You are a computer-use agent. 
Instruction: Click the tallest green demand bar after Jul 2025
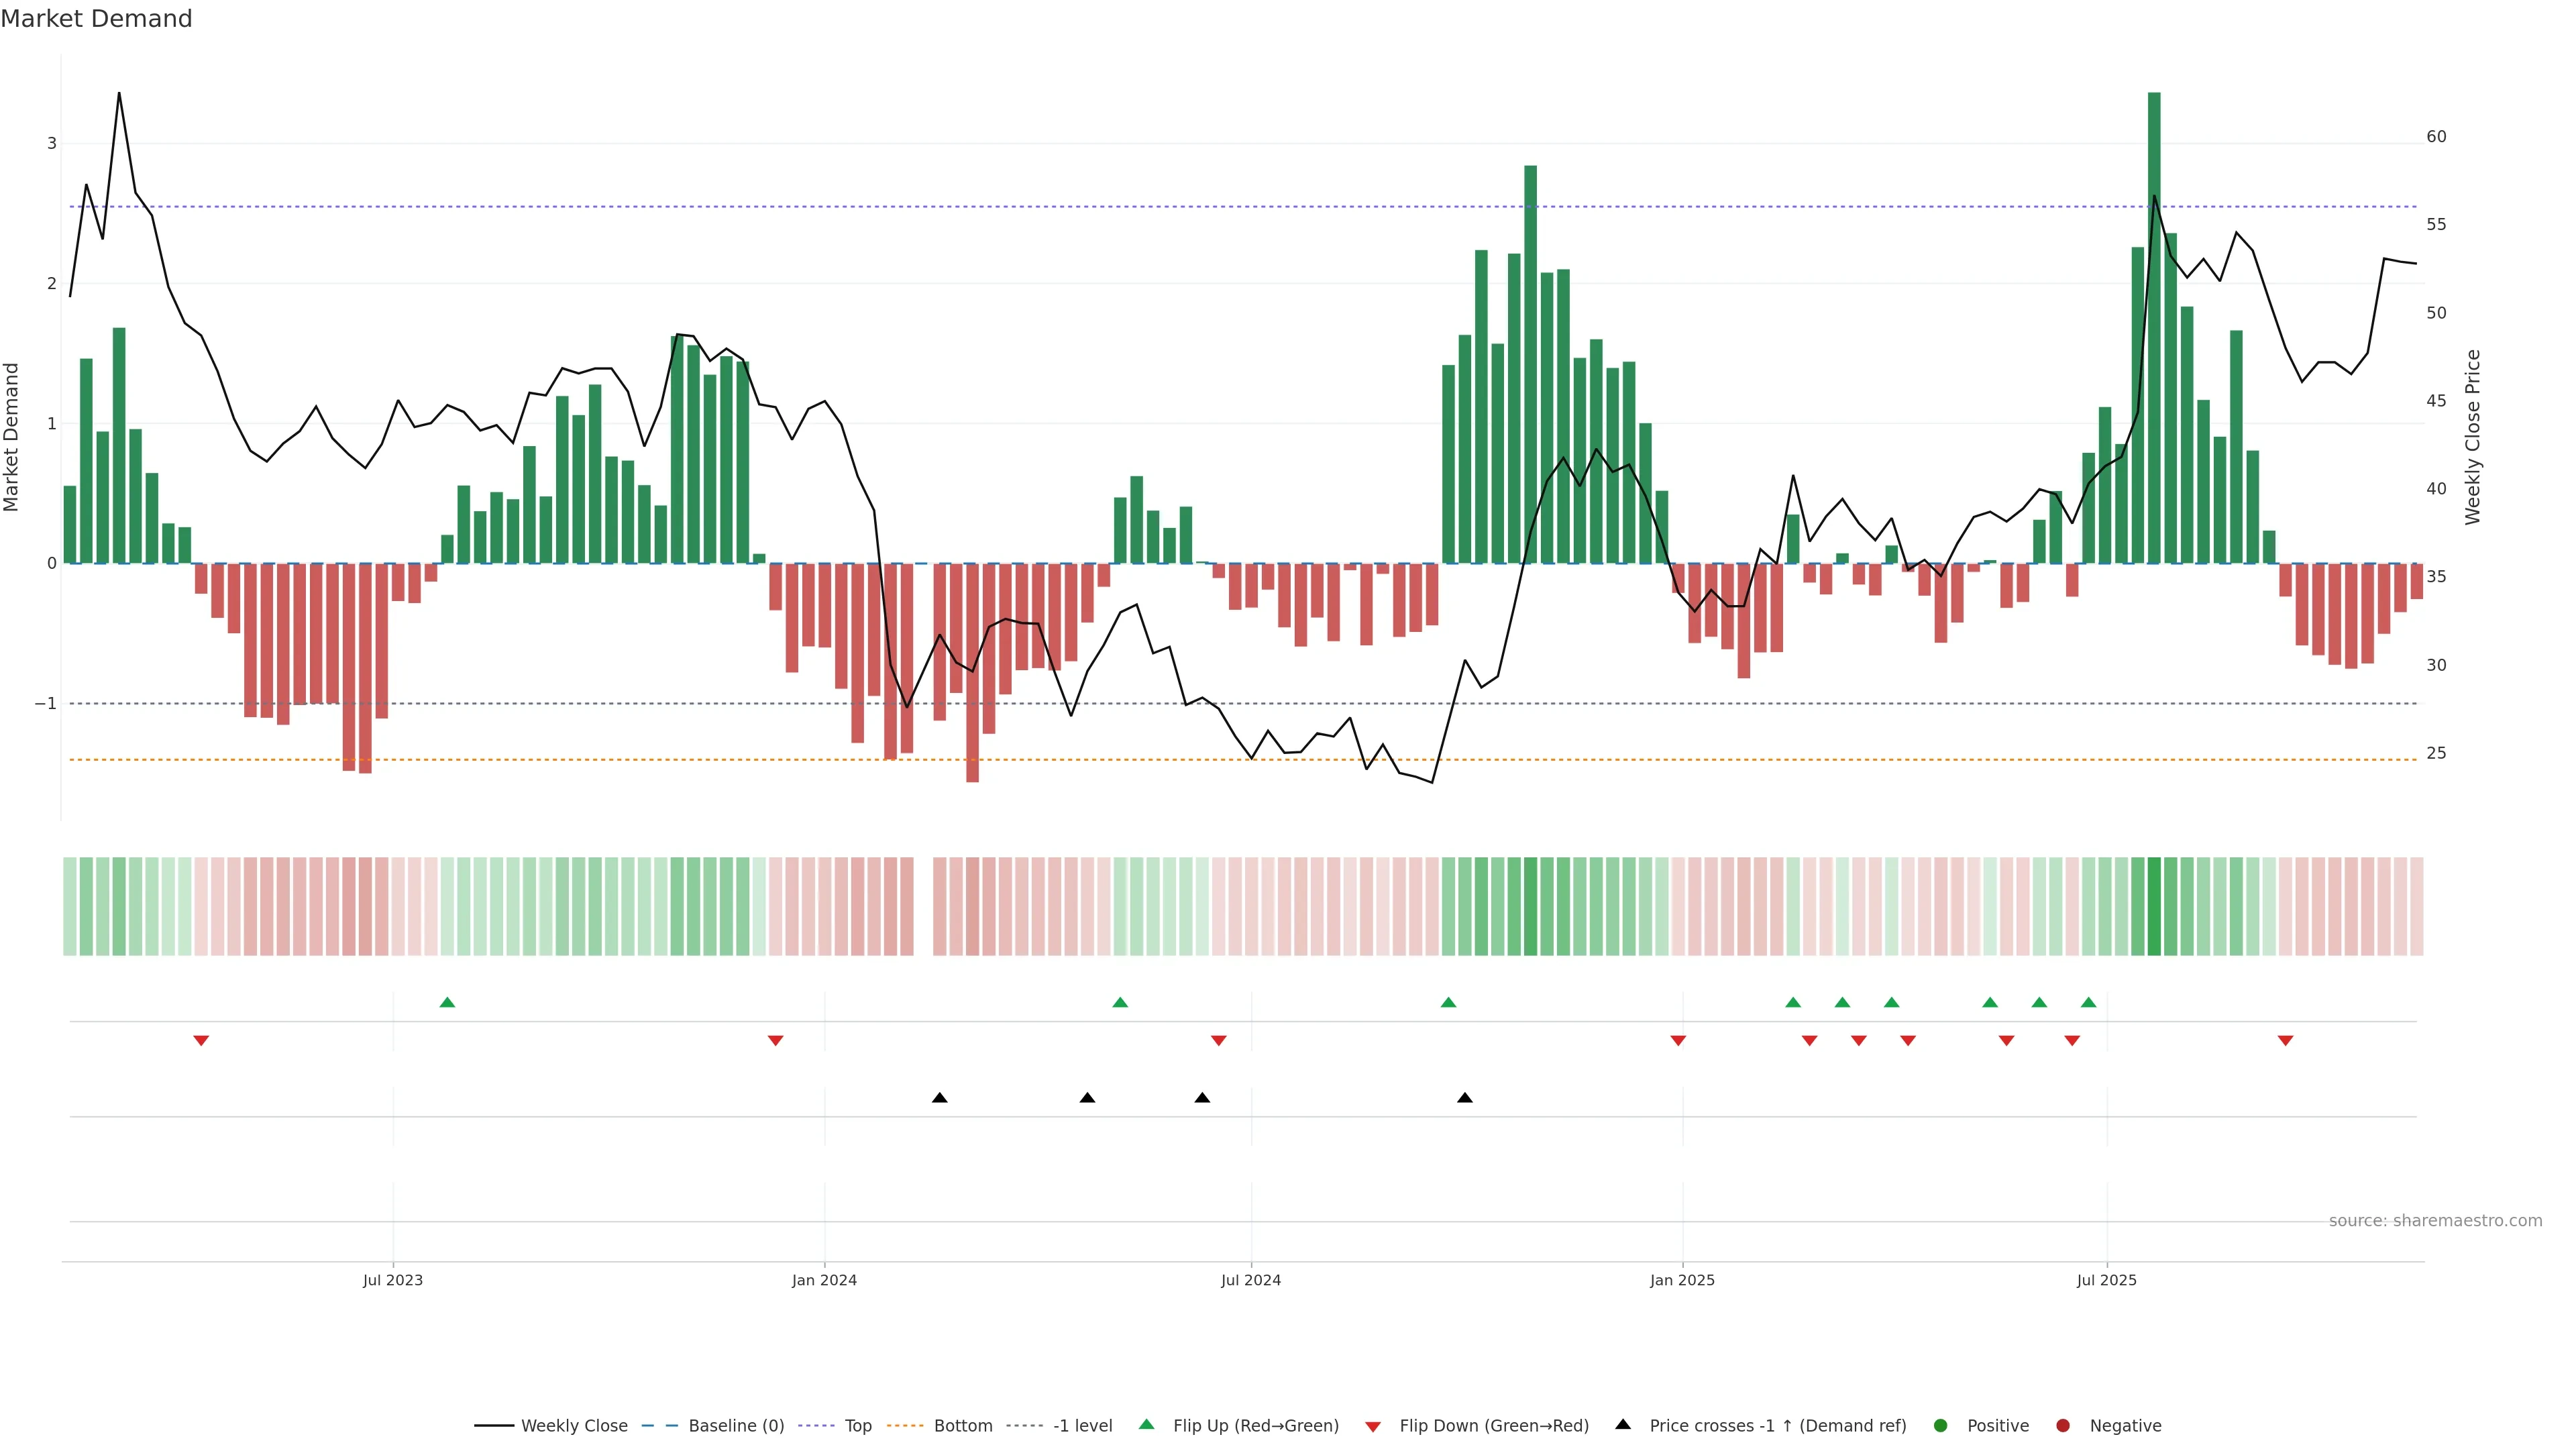pos(2154,330)
